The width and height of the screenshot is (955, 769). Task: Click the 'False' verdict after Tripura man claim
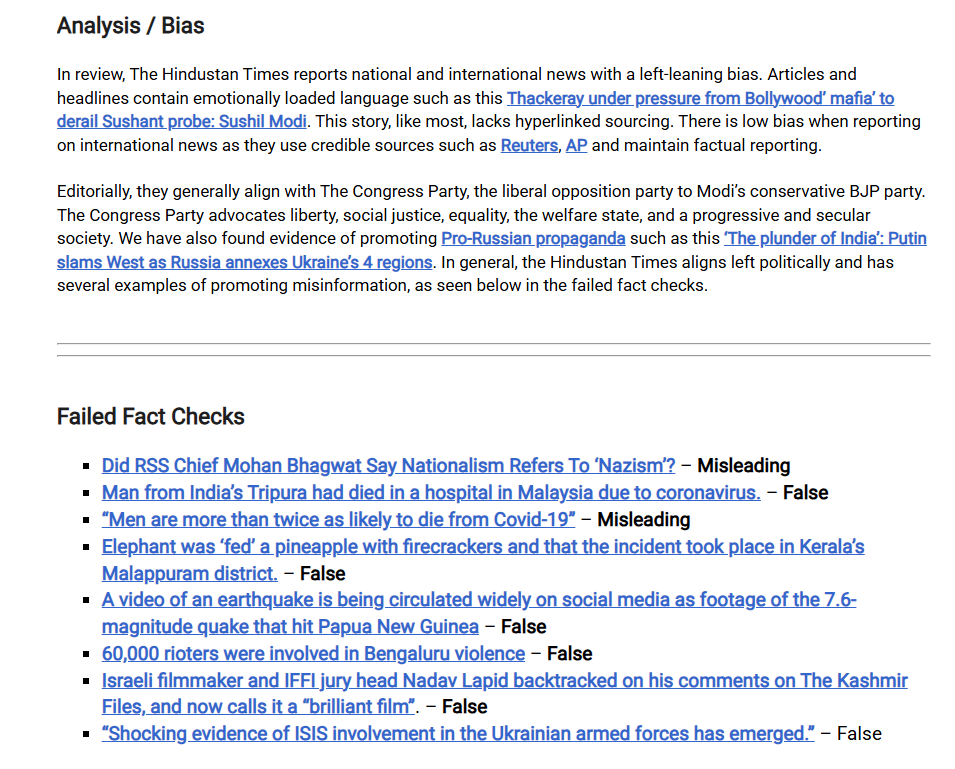pos(805,493)
